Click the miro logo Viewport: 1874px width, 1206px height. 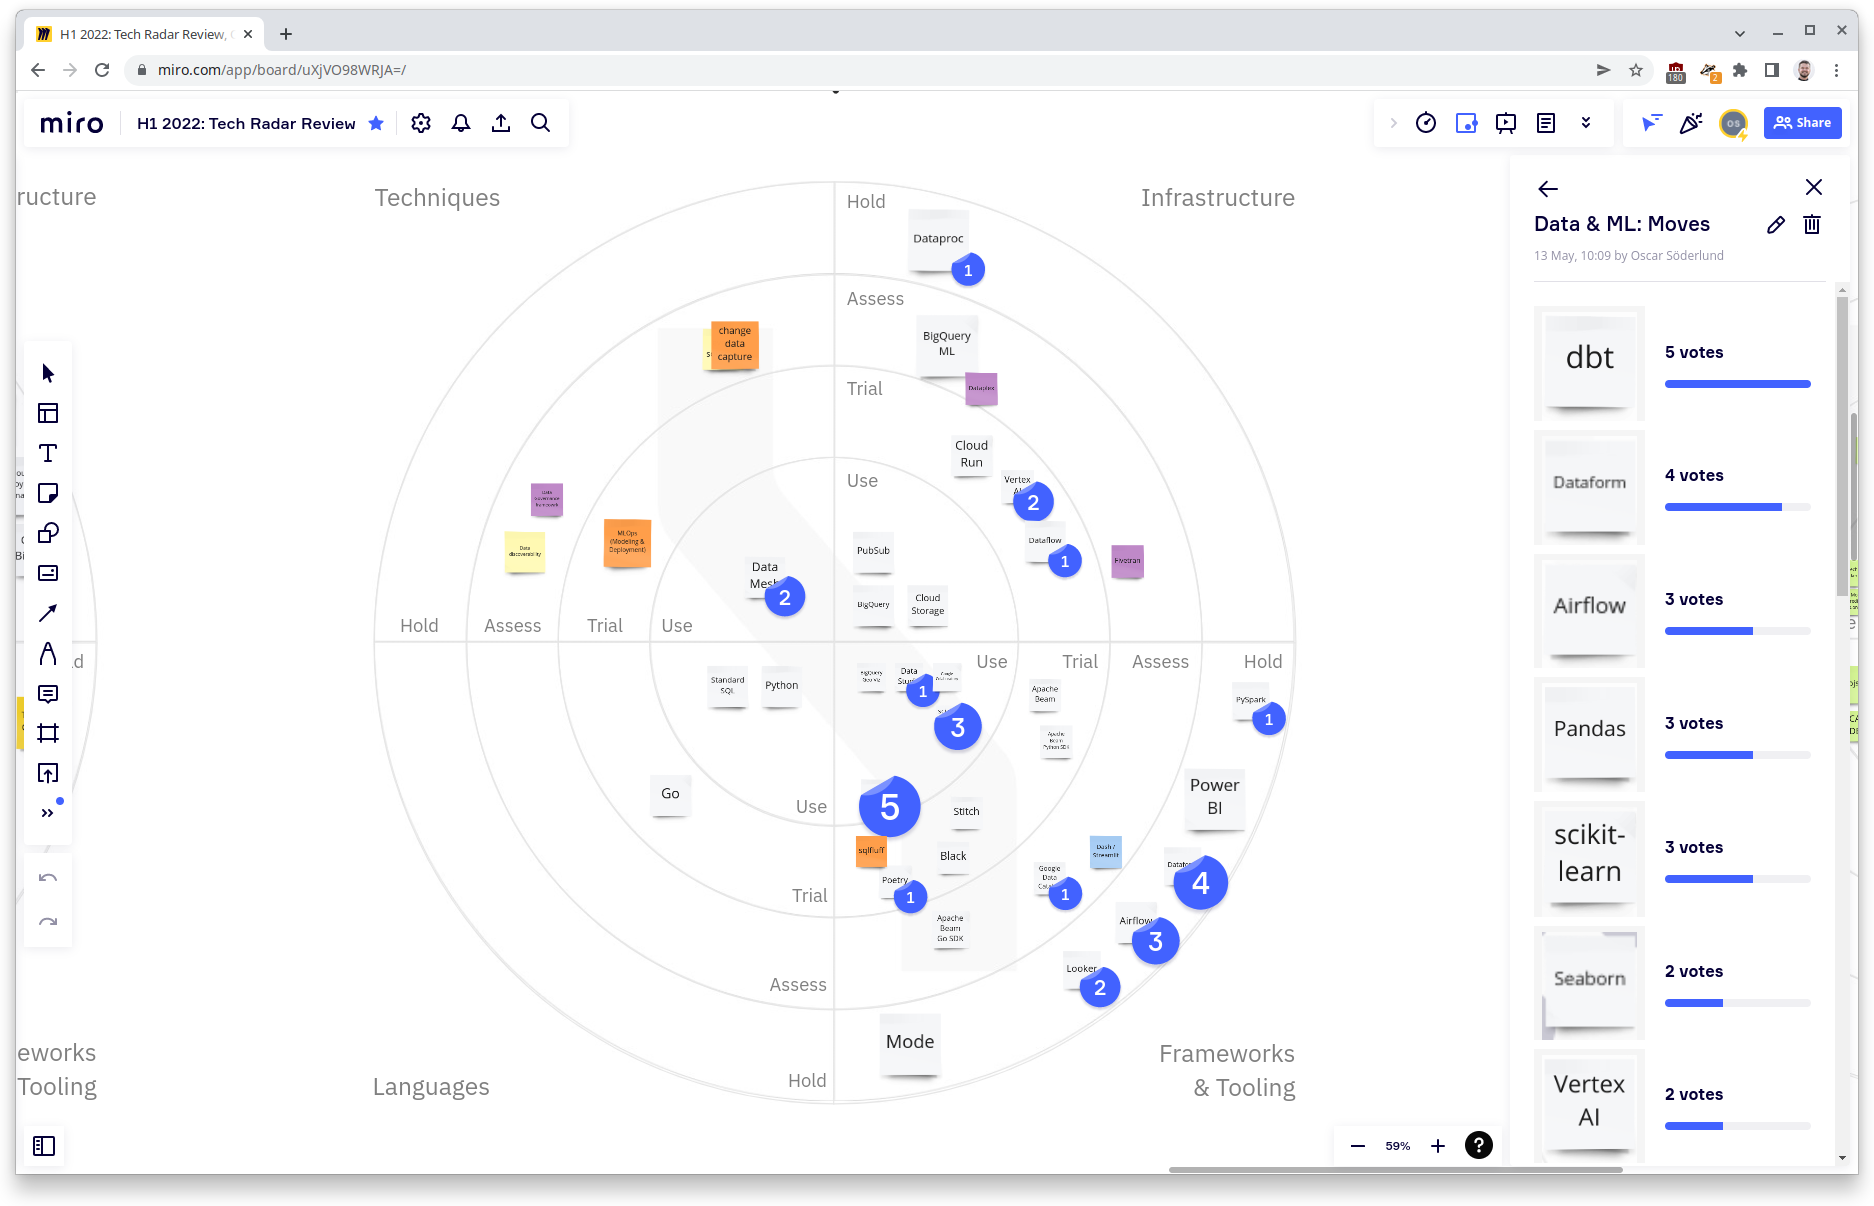[72, 123]
